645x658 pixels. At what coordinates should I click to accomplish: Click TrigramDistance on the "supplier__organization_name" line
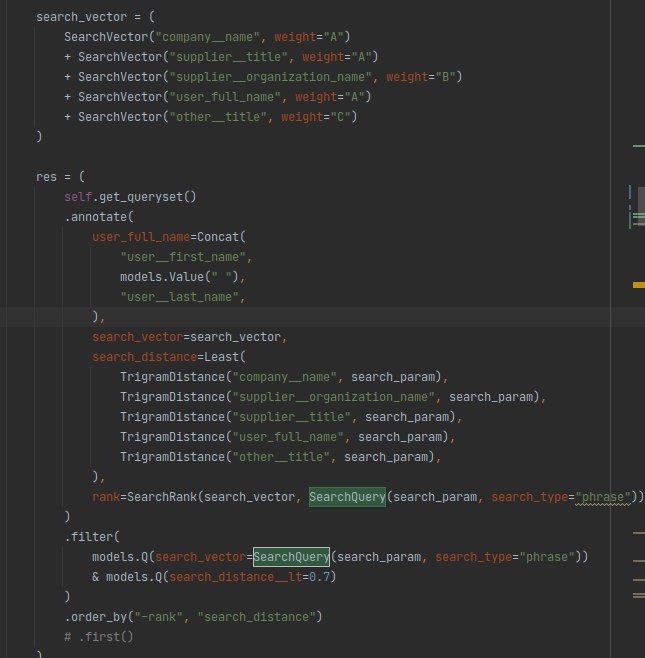point(172,397)
